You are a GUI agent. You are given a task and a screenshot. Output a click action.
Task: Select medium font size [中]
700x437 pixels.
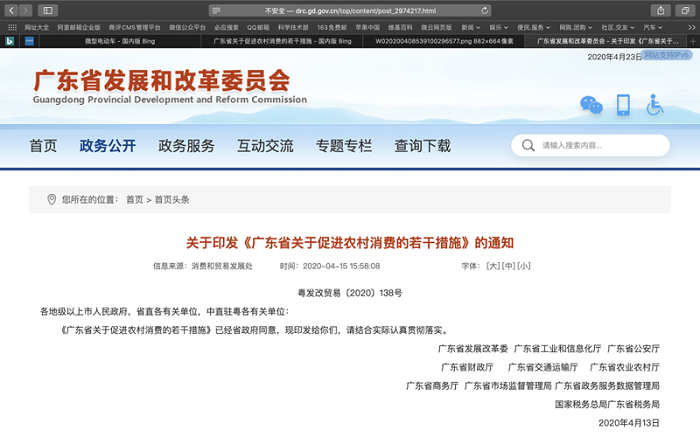click(508, 267)
